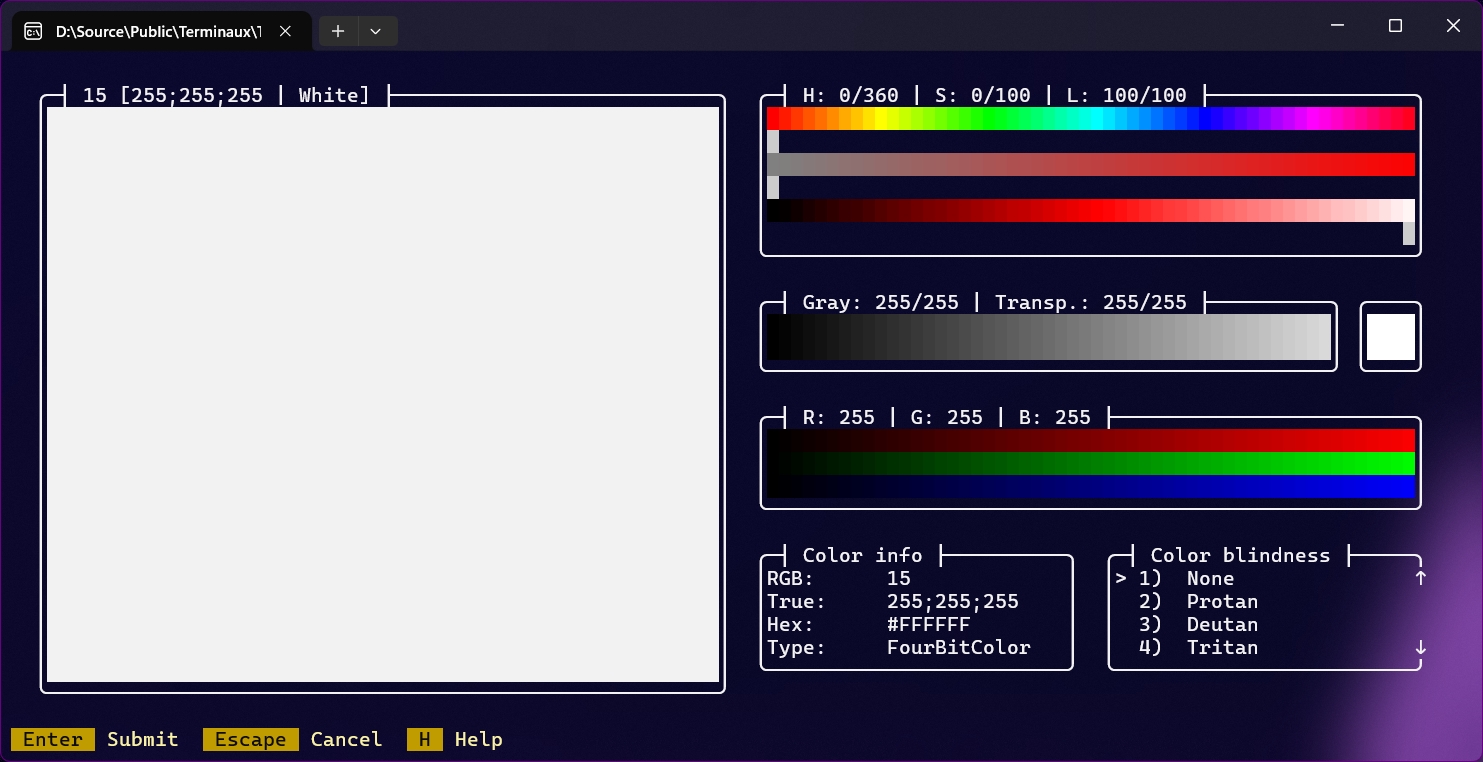Click the large white color preview area
Viewport: 1483px width, 762px height.
[x=383, y=394]
